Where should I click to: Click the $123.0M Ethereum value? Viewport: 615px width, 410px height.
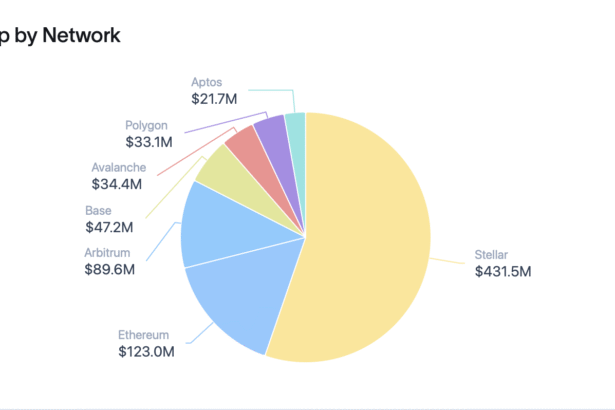pos(147,351)
